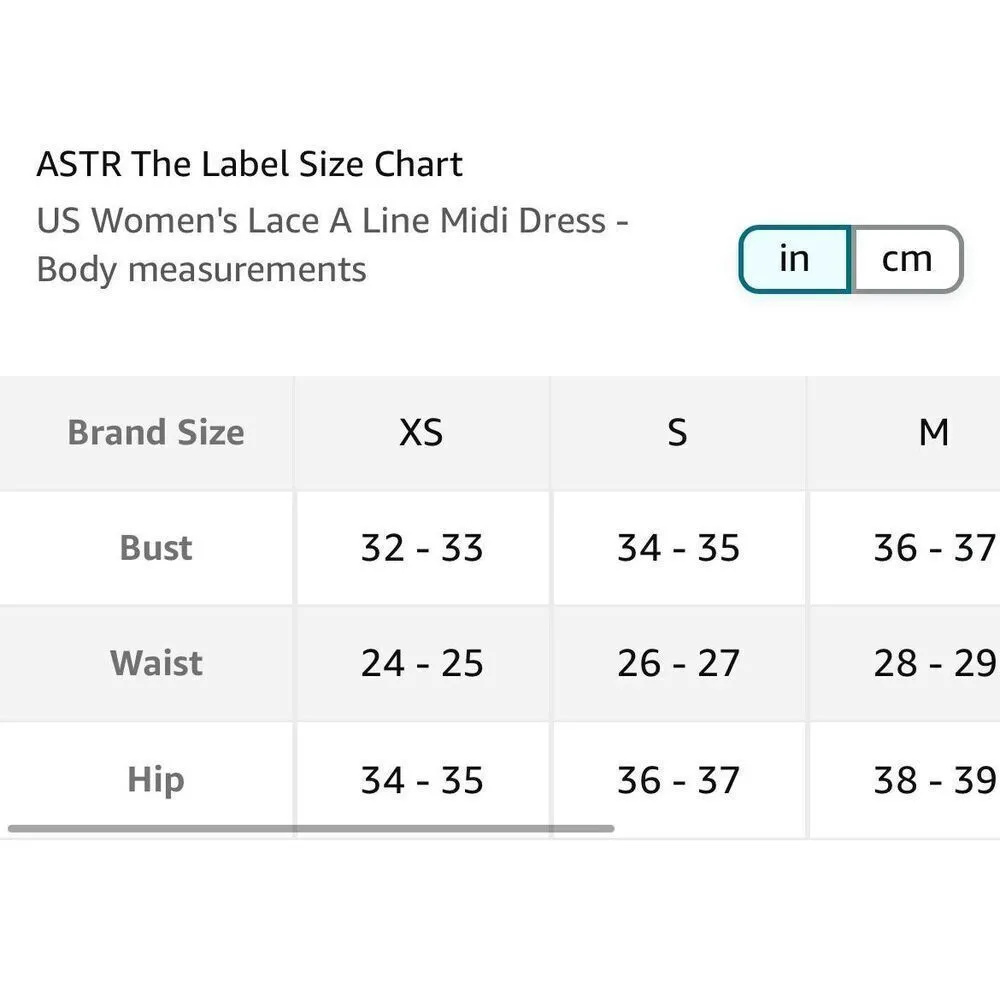Image resolution: width=1000 pixels, height=1000 pixels.
Task: Click the Waist row label
Action: (155, 663)
